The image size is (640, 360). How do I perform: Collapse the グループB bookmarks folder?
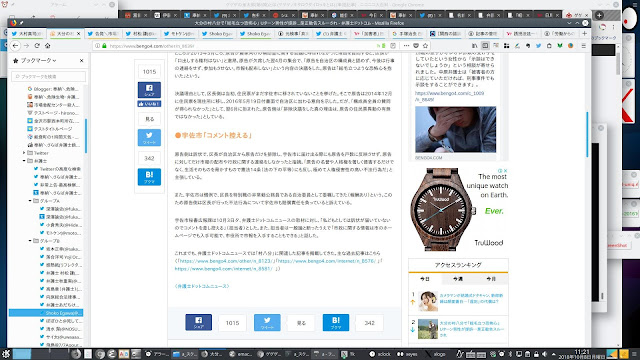click(x=30, y=241)
